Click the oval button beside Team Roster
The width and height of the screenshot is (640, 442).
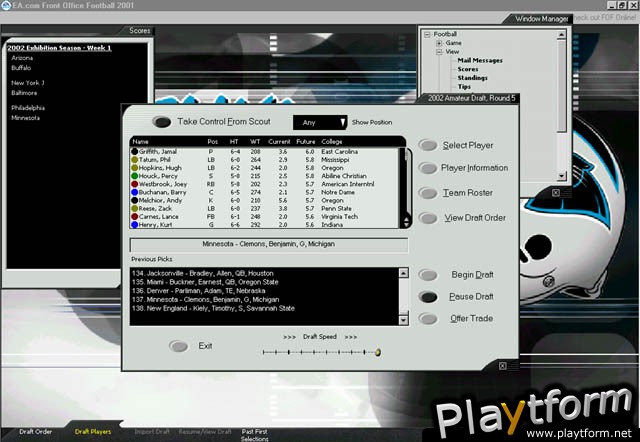coord(428,193)
